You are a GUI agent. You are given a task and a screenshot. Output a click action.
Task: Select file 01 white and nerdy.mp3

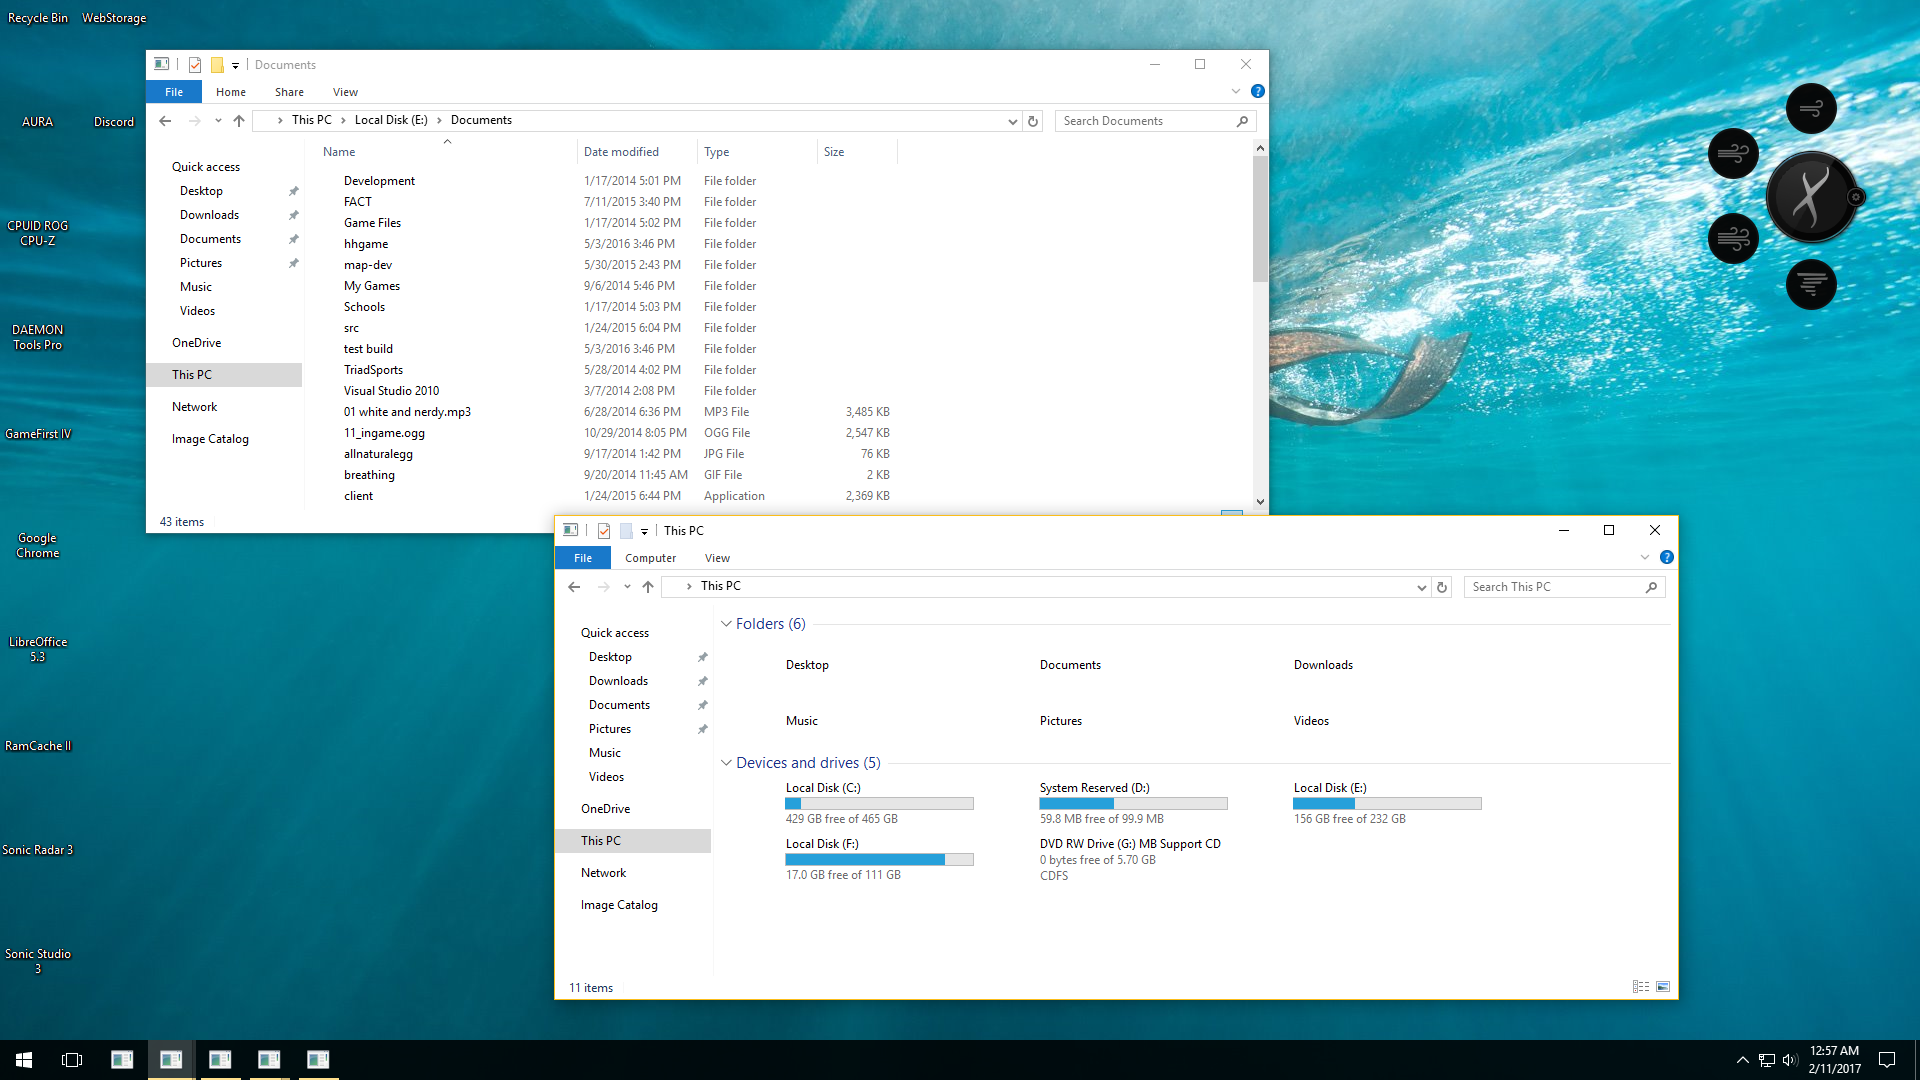point(407,412)
